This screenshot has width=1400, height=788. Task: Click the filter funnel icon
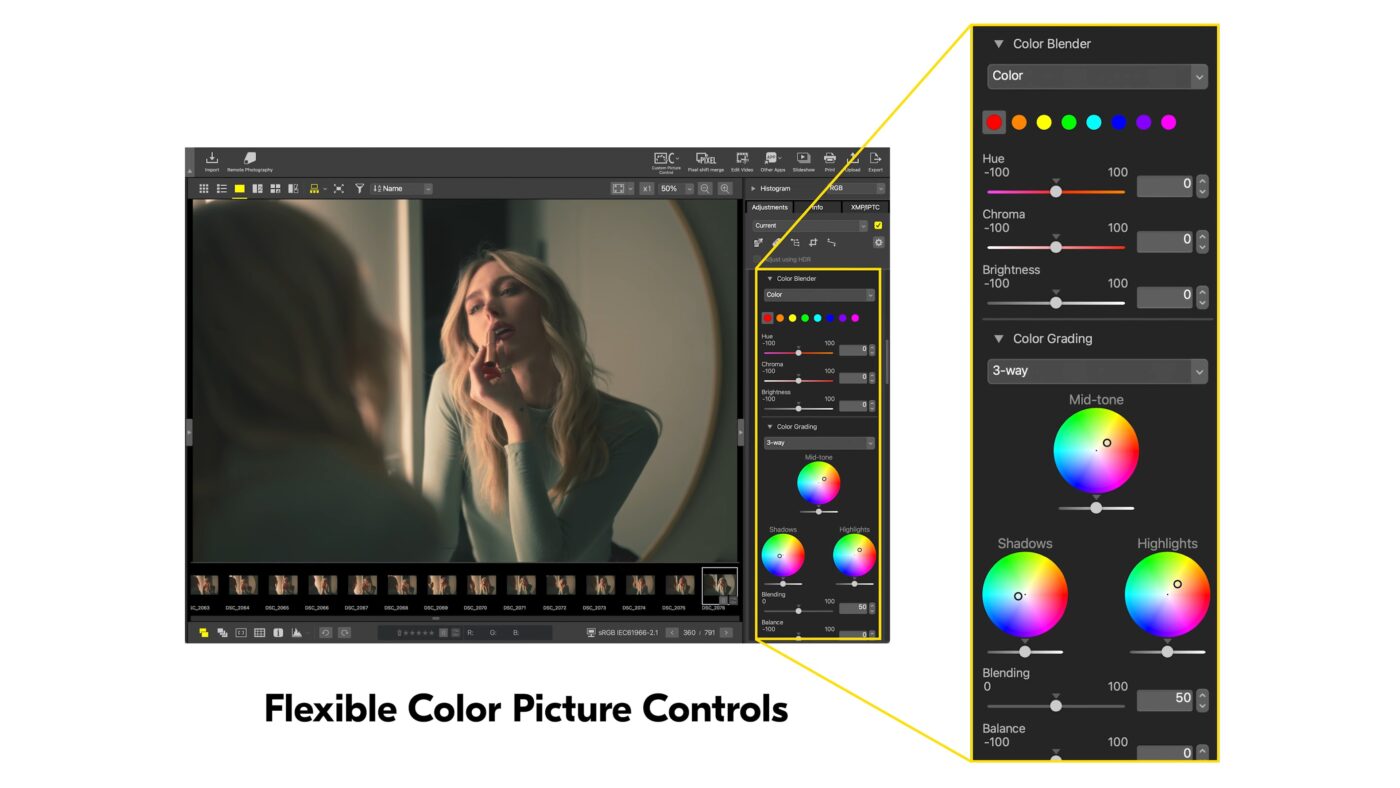[359, 189]
